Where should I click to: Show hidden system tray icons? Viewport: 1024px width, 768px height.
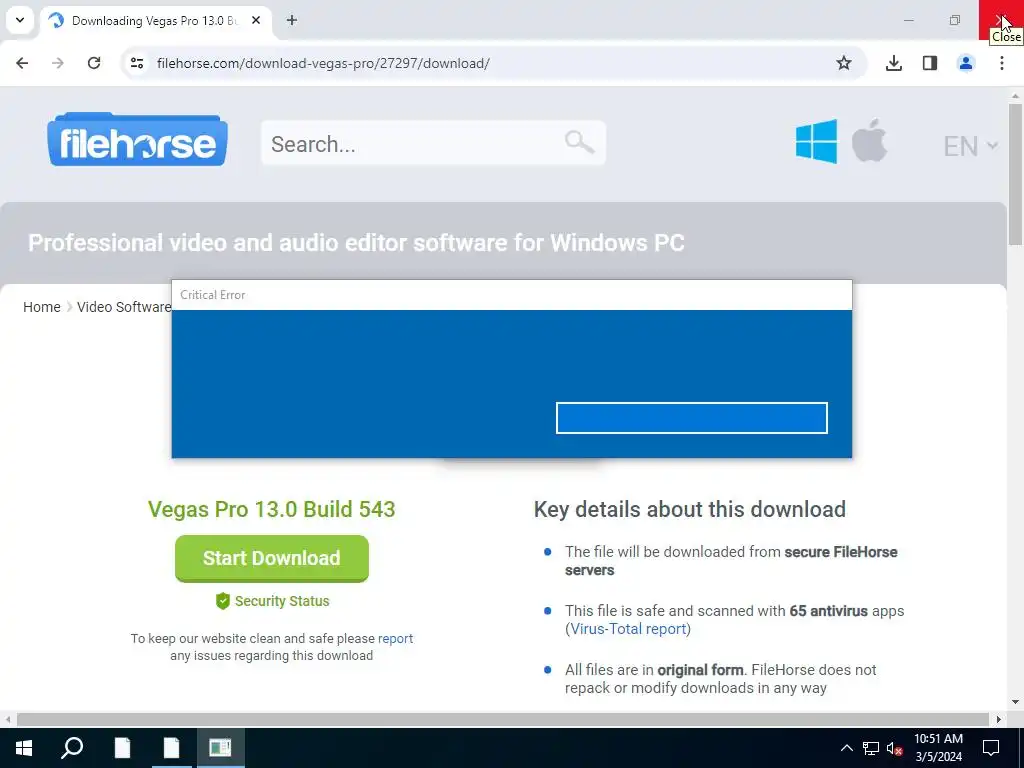click(x=846, y=748)
